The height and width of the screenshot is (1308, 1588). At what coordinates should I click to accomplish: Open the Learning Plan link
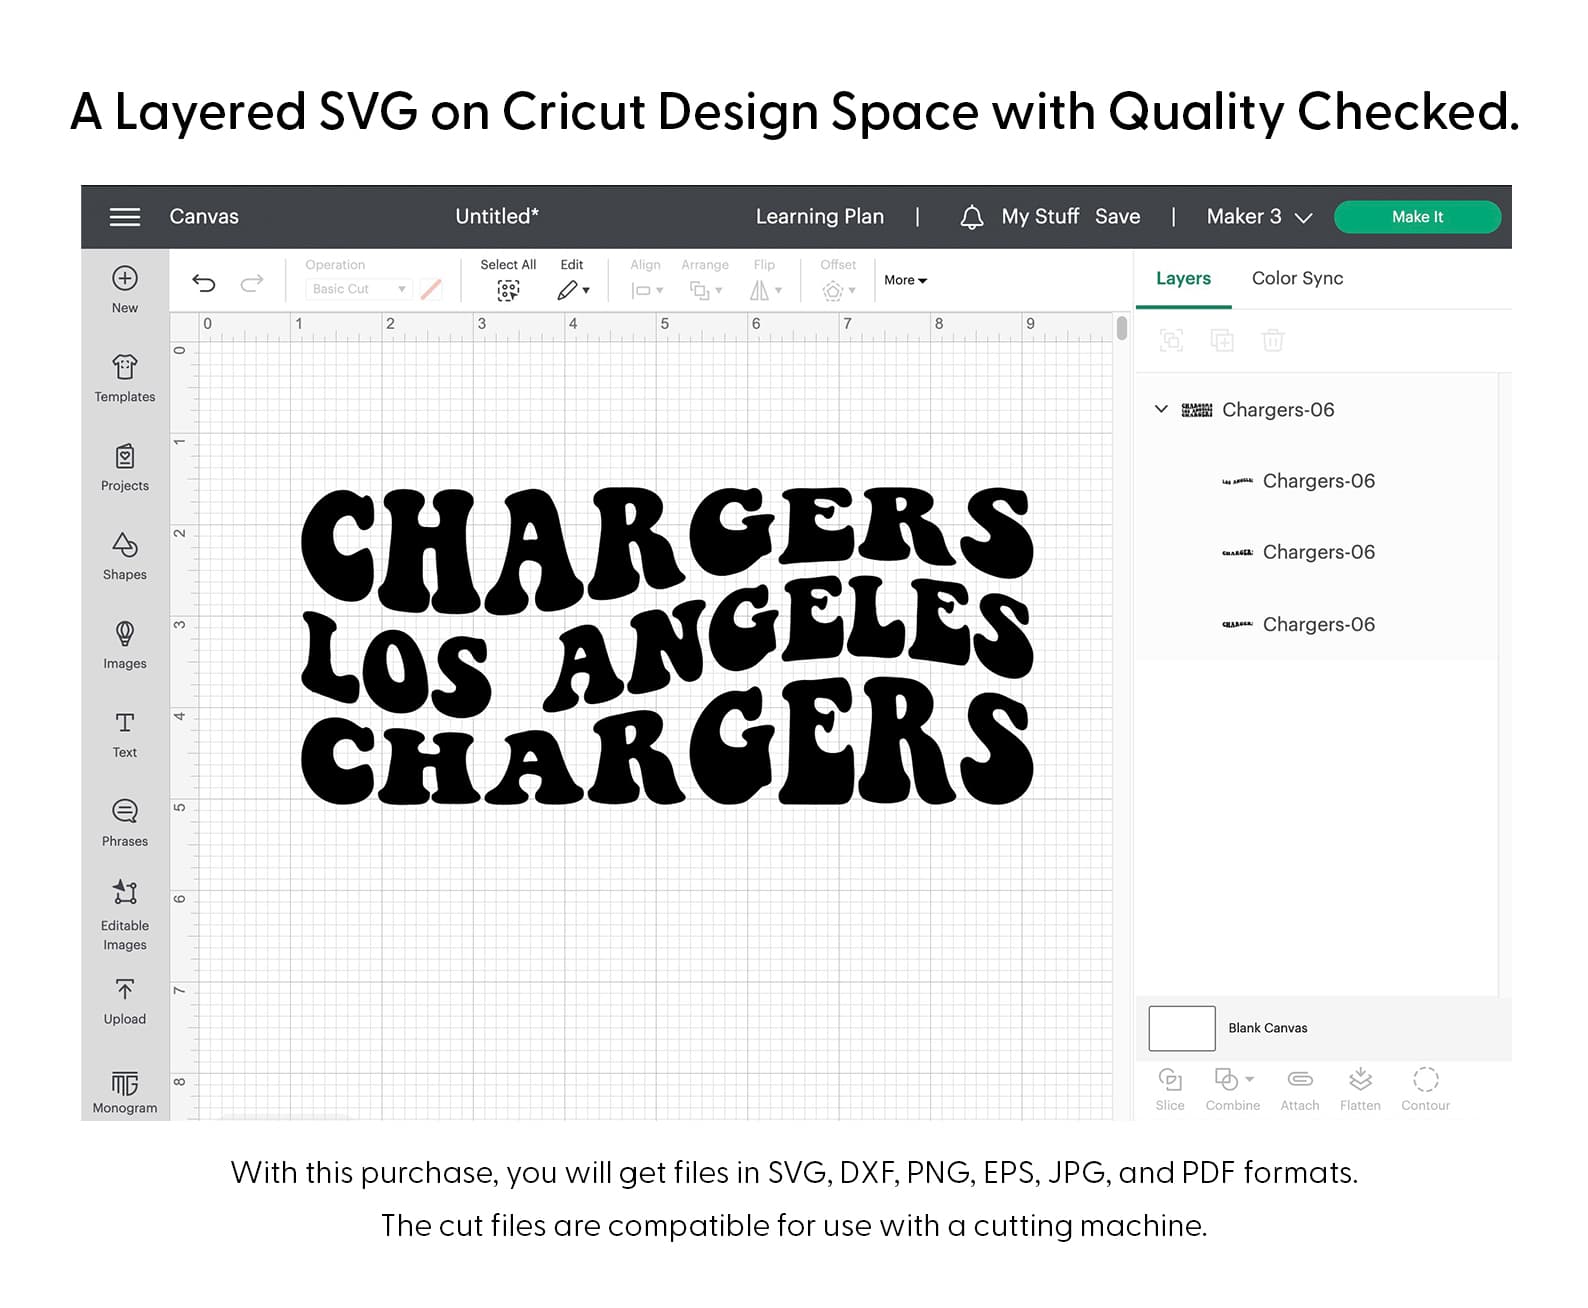tap(819, 216)
